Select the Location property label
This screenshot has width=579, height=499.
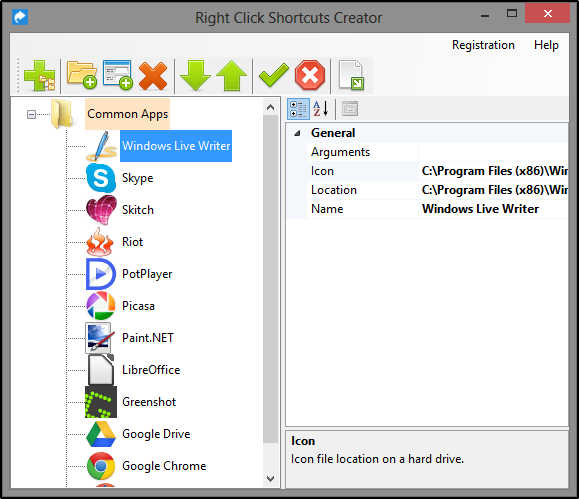click(333, 190)
